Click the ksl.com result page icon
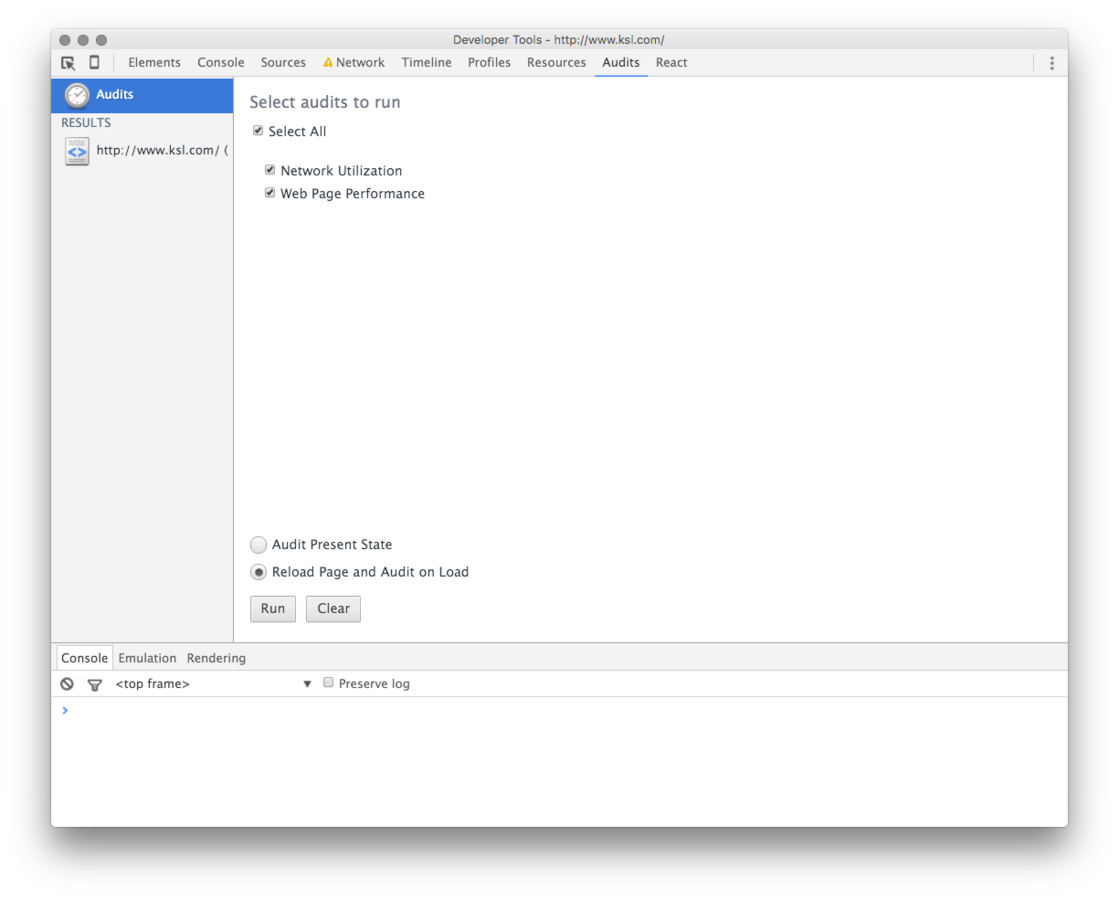1119x900 pixels. tap(77, 151)
